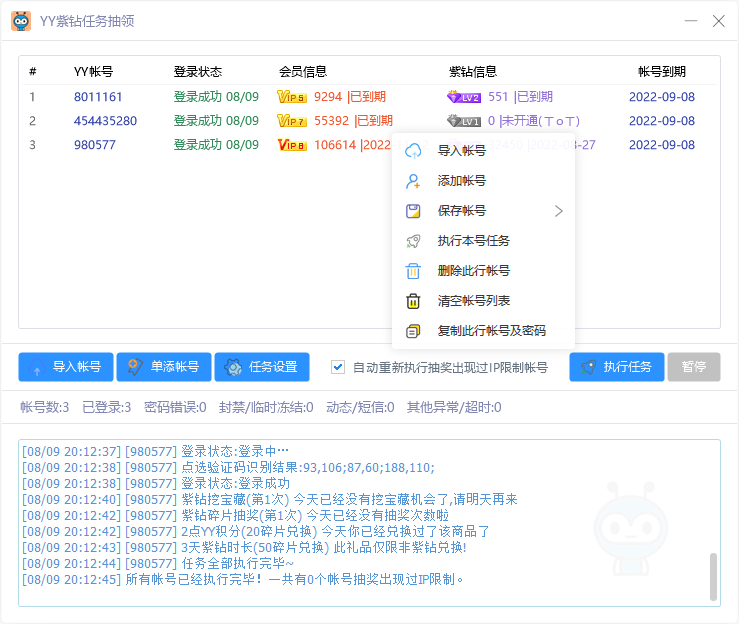This screenshot has width=739, height=624.
Task: Click the 帐号到期 column header
Action: click(662, 72)
